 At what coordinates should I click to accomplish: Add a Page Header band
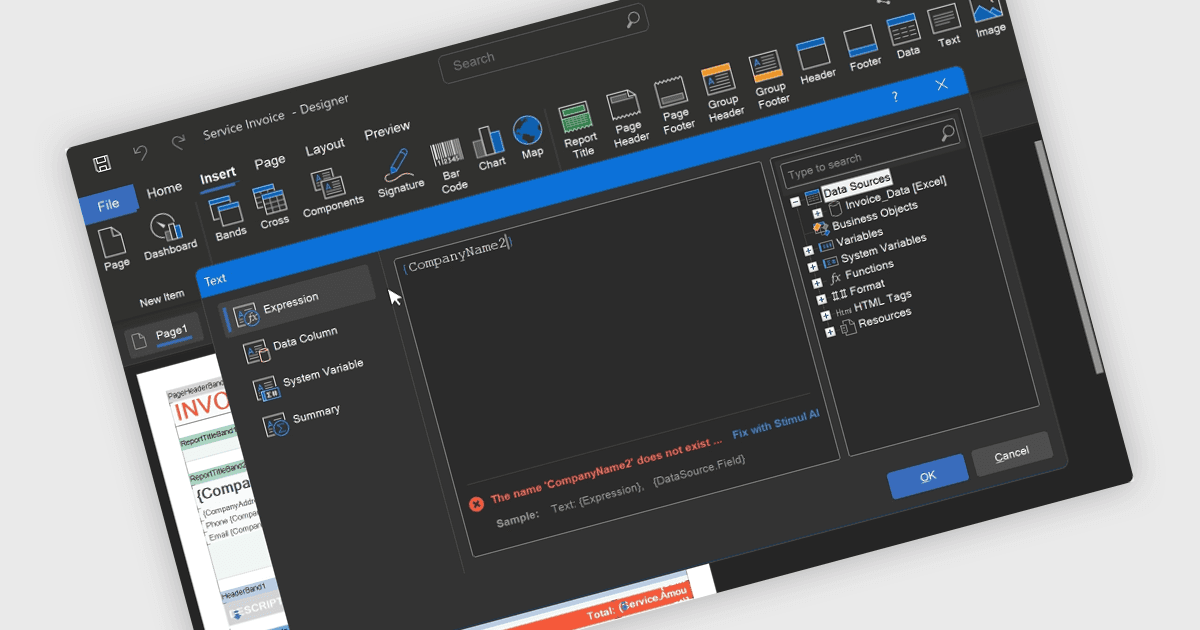[x=627, y=118]
